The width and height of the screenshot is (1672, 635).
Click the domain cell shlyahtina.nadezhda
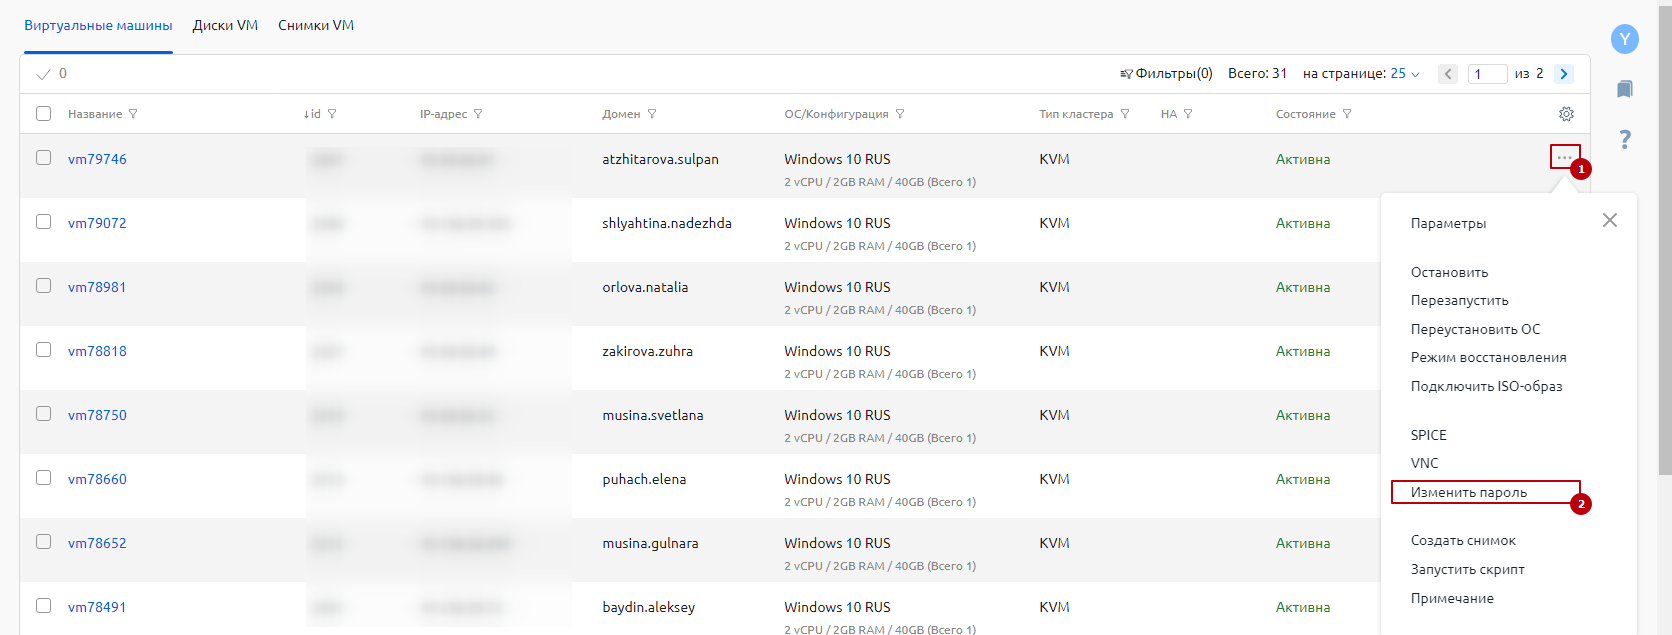coord(667,223)
